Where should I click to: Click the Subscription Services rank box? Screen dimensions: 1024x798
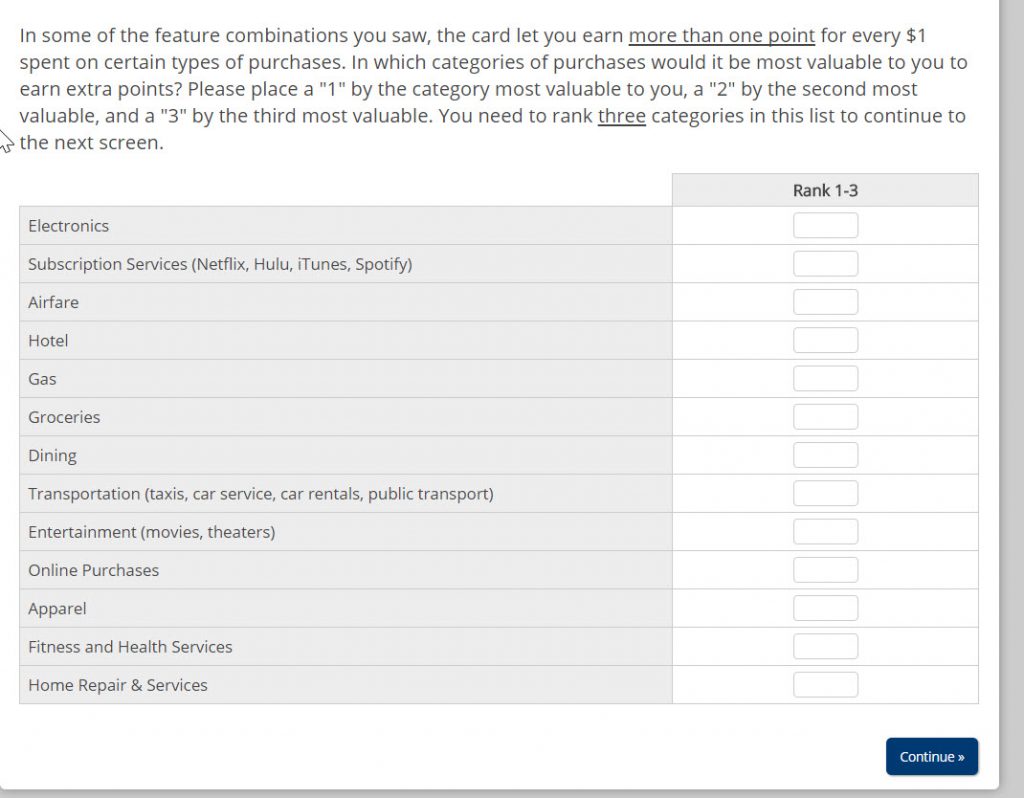pos(825,264)
